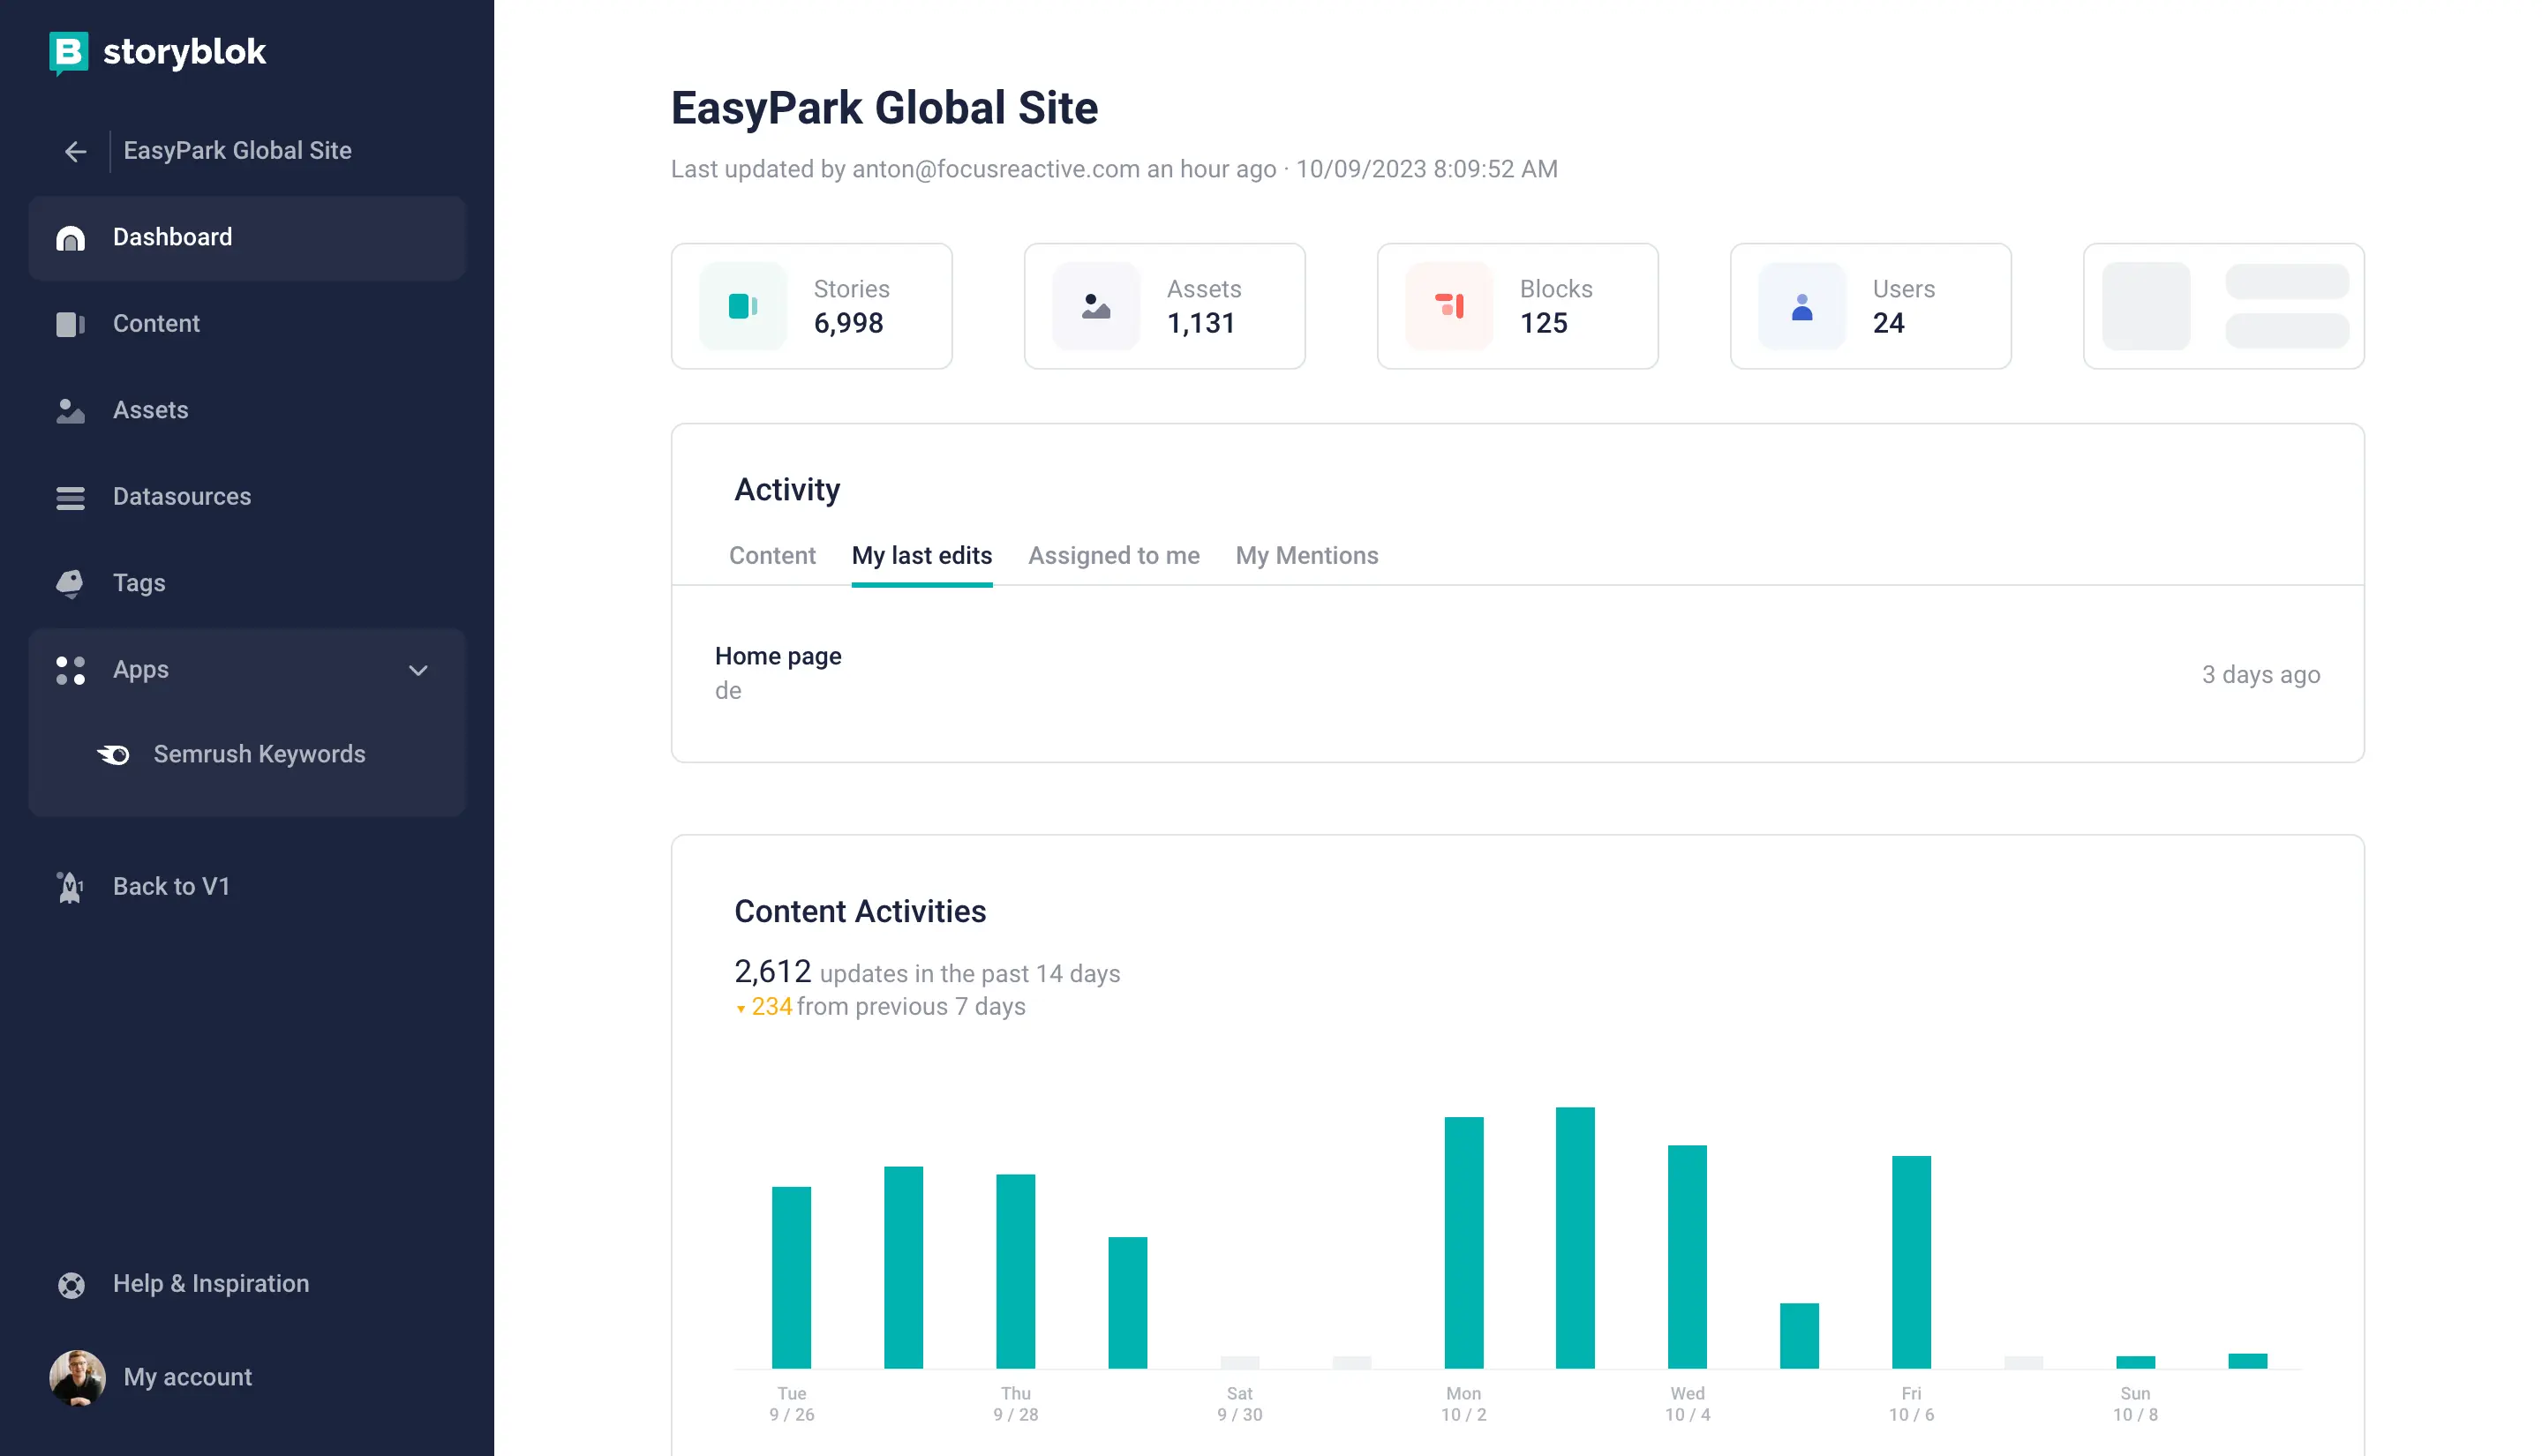
Task: Open Content via its sidebar icon
Action: pyautogui.click(x=70, y=324)
